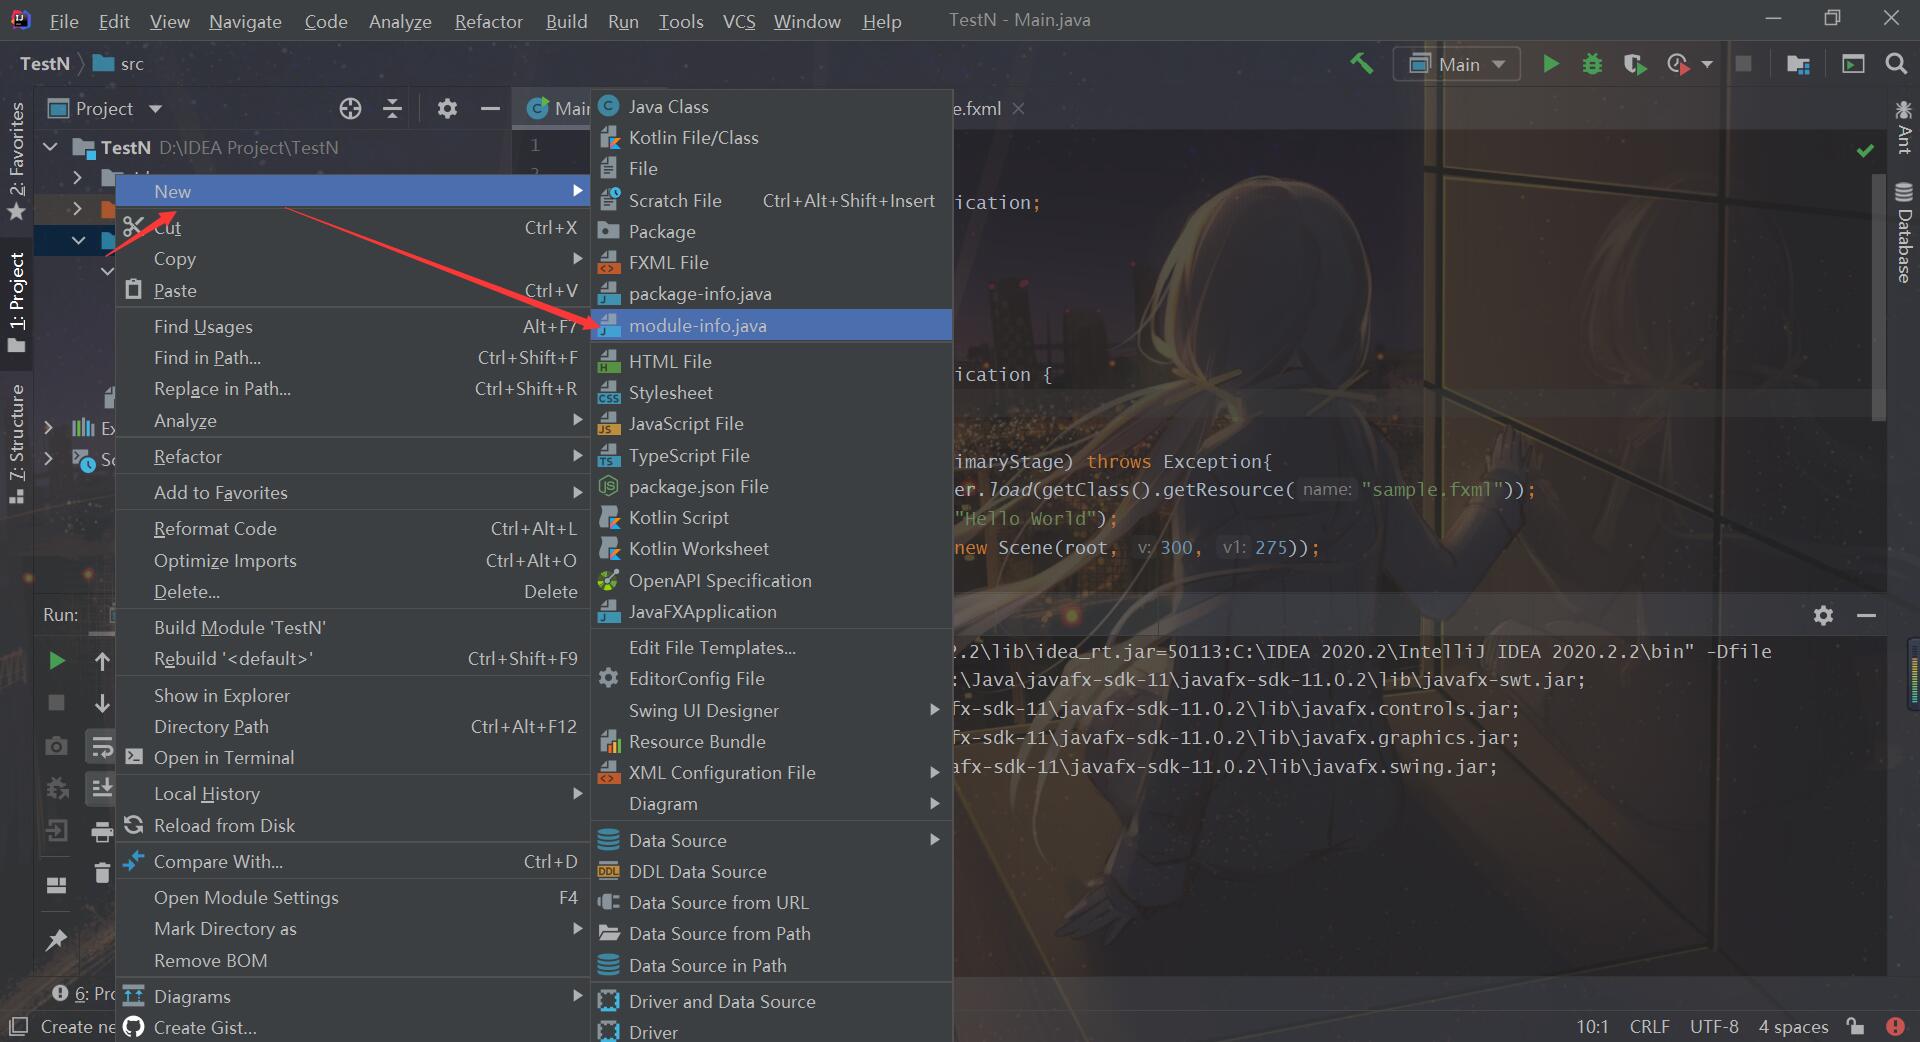Open the Project Structure icon in toolbar
Viewport: 1920px width, 1042px height.
[1798, 64]
